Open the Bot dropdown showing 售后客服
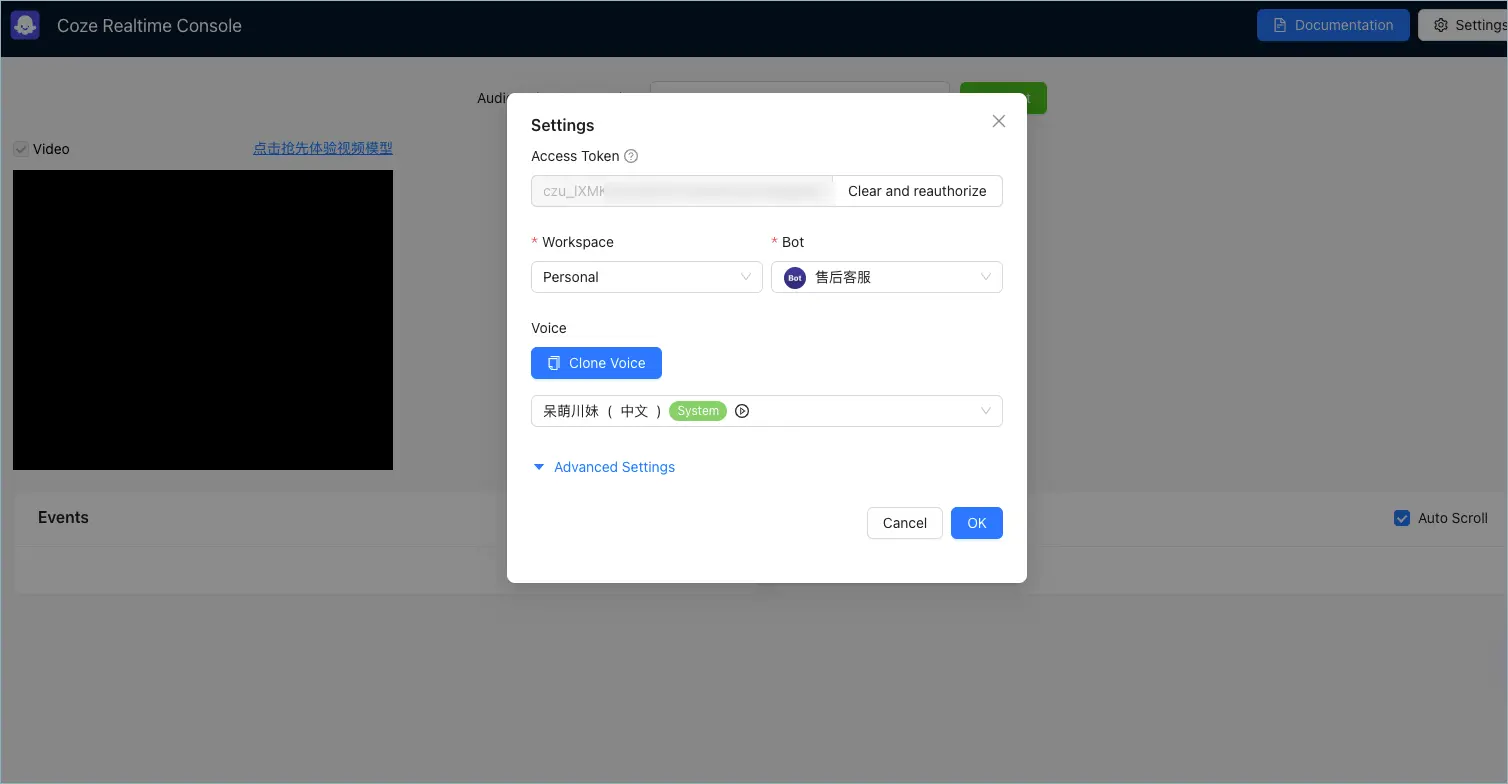1508x784 pixels. coord(887,277)
